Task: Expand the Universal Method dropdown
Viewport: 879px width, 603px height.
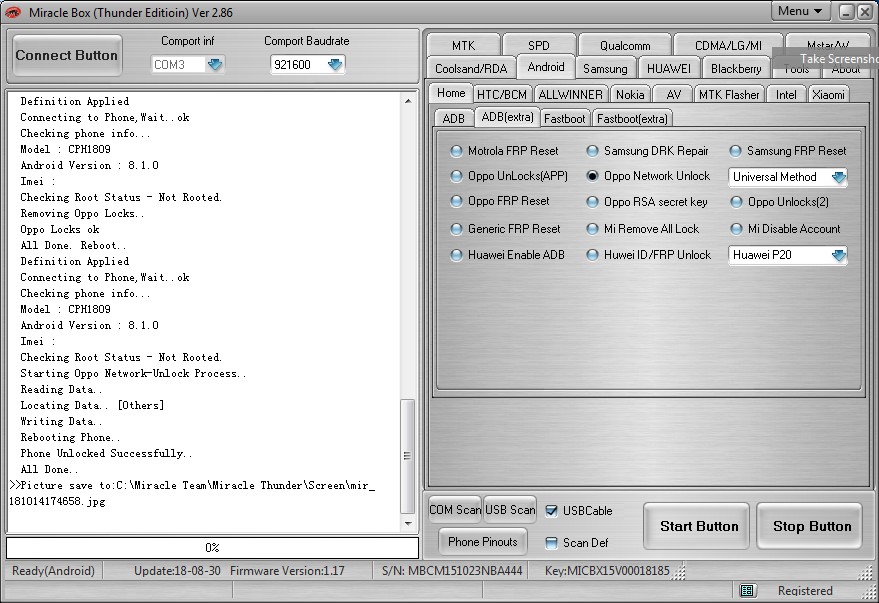Action: point(839,177)
